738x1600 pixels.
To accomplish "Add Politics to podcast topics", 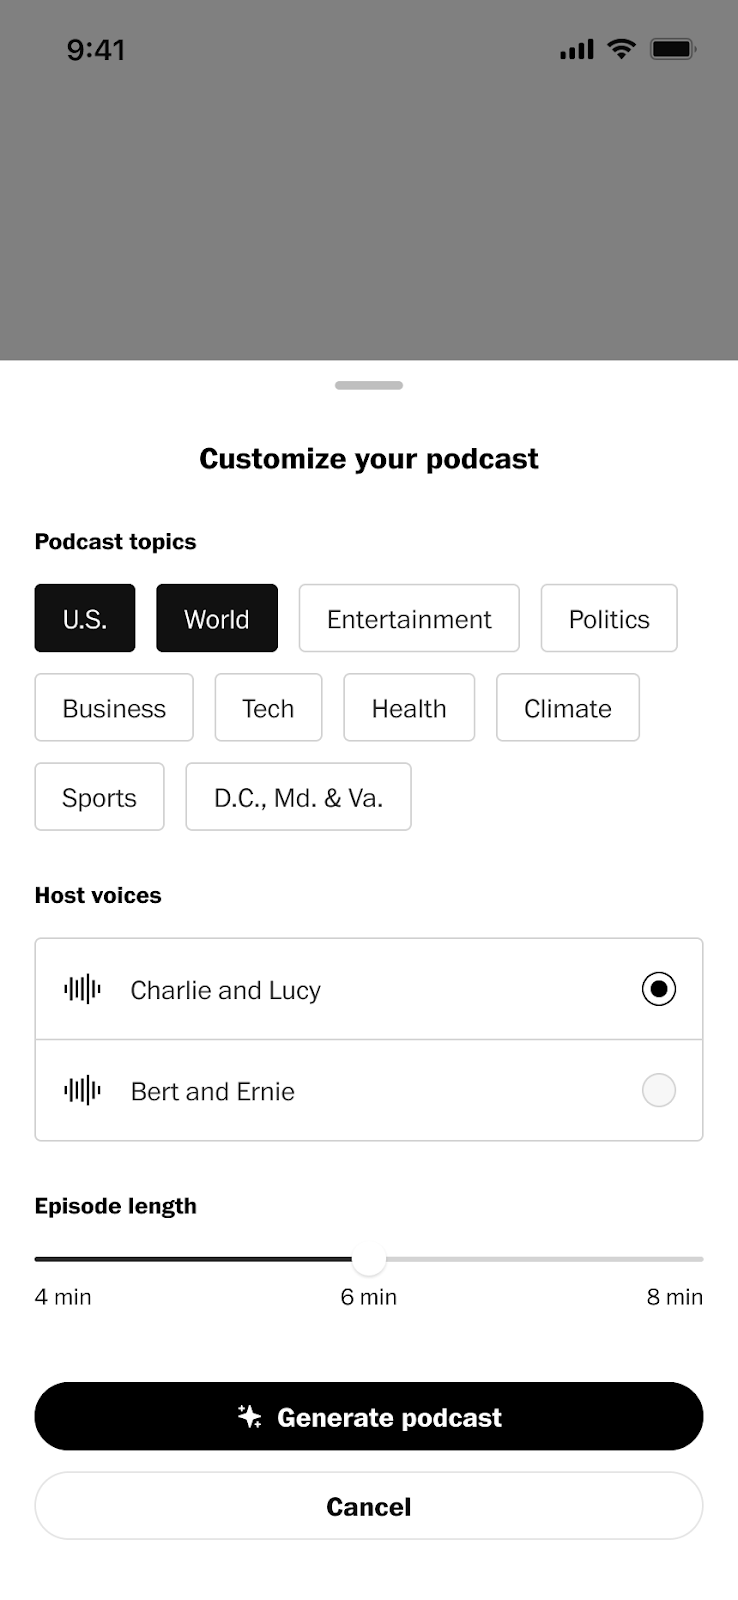I will (x=609, y=619).
